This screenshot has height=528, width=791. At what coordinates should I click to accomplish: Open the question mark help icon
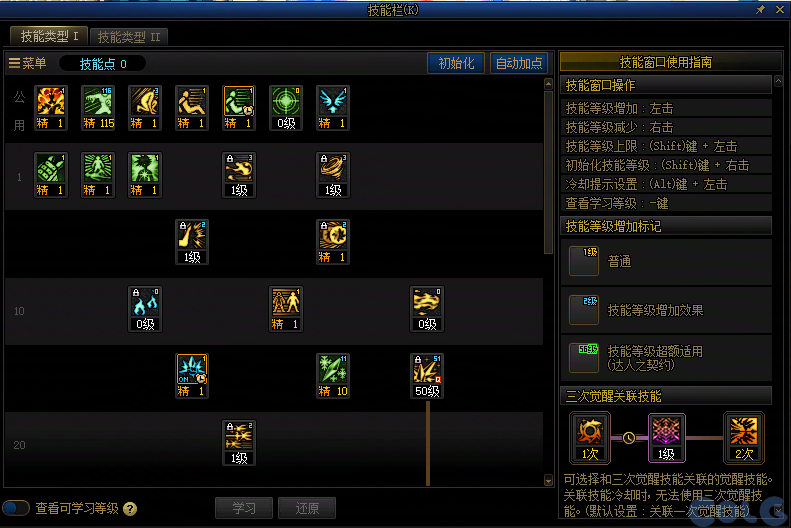(130, 509)
